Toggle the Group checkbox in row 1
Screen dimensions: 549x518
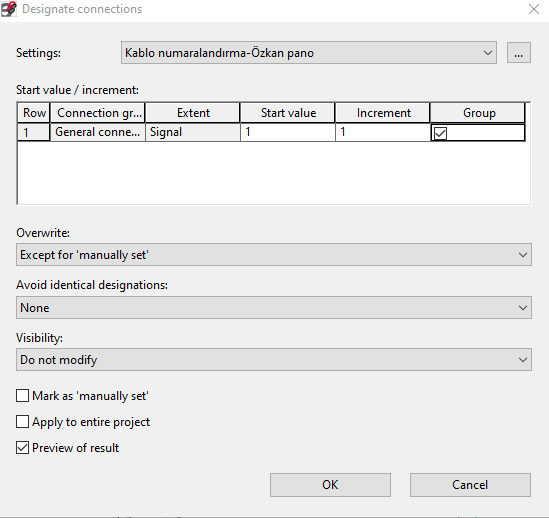tap(440, 133)
